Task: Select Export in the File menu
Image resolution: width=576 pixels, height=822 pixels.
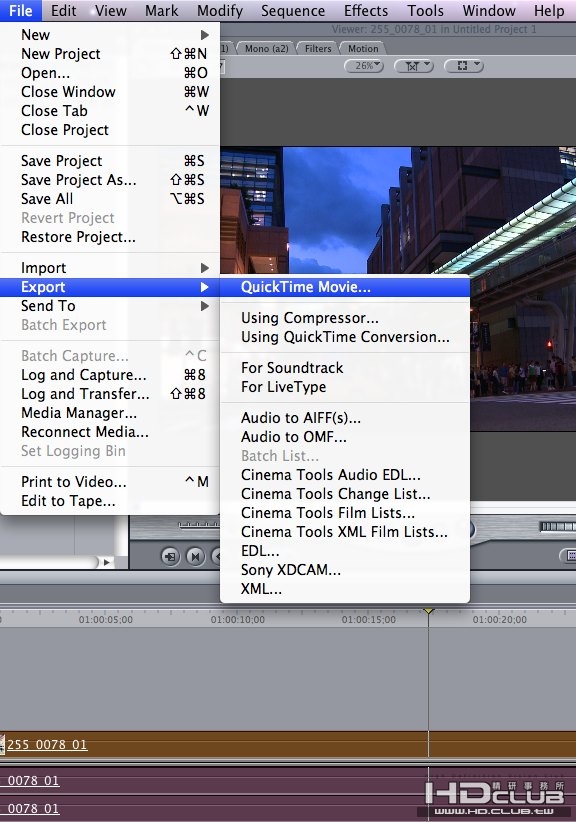Action: click(x=110, y=287)
